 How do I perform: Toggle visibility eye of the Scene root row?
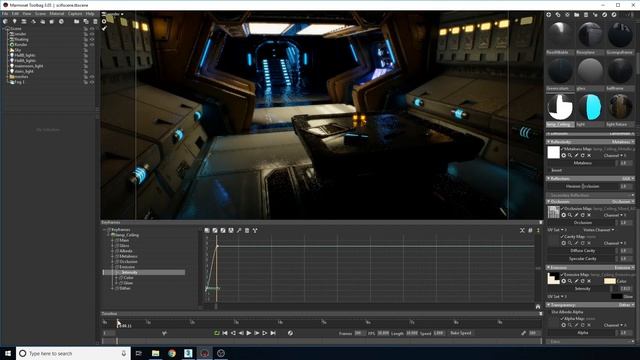(x=92, y=29)
